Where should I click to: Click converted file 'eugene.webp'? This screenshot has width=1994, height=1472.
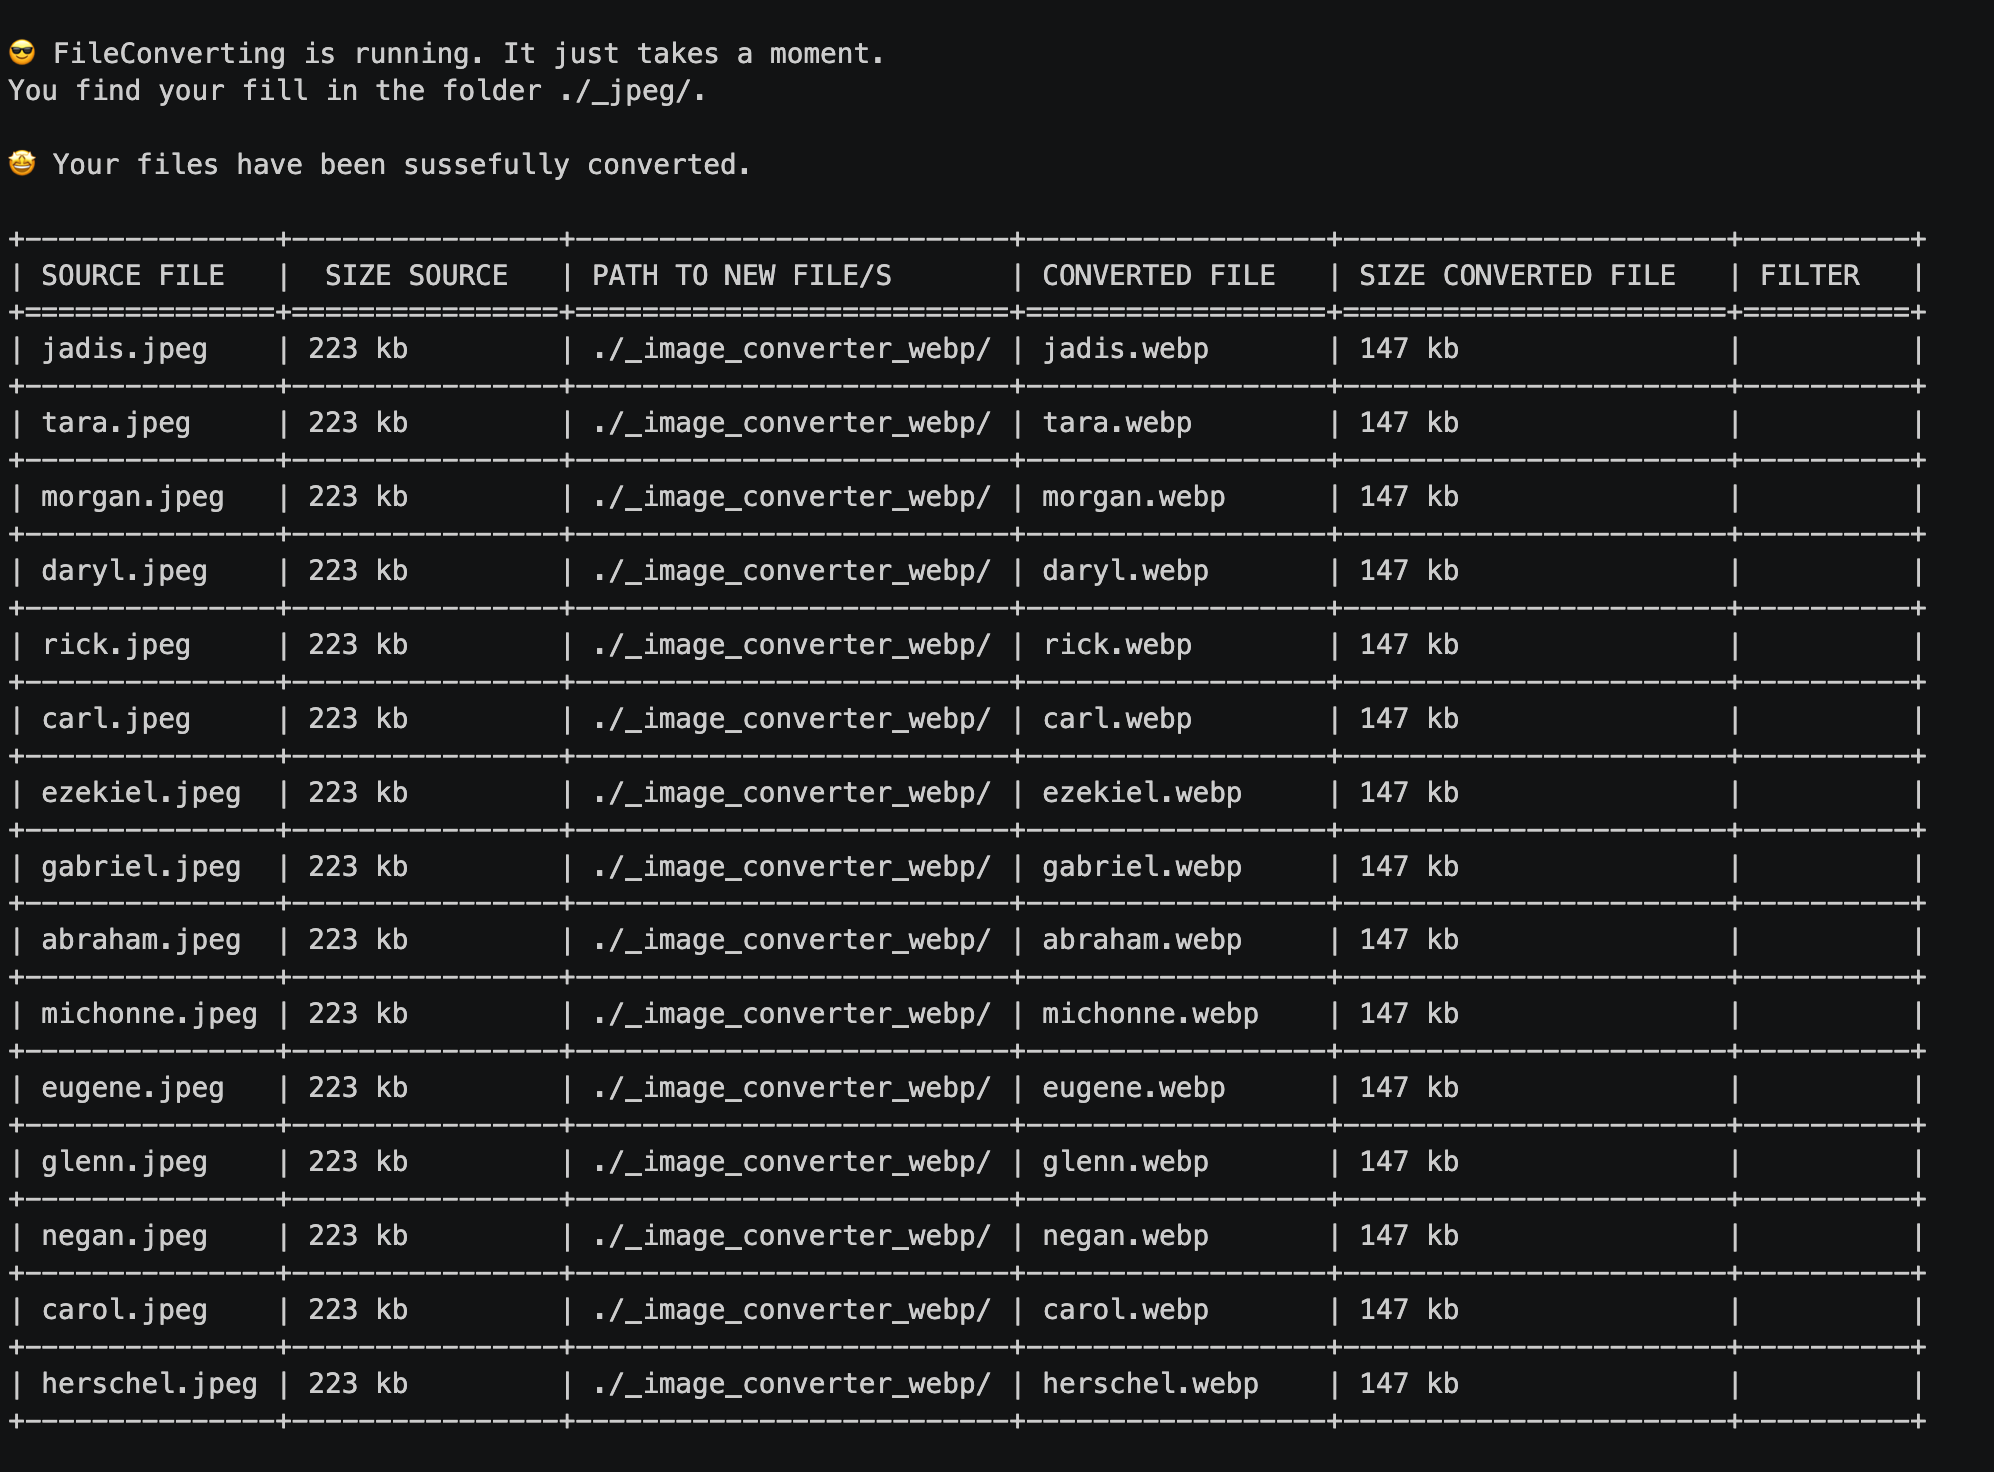pyautogui.click(x=1134, y=1088)
